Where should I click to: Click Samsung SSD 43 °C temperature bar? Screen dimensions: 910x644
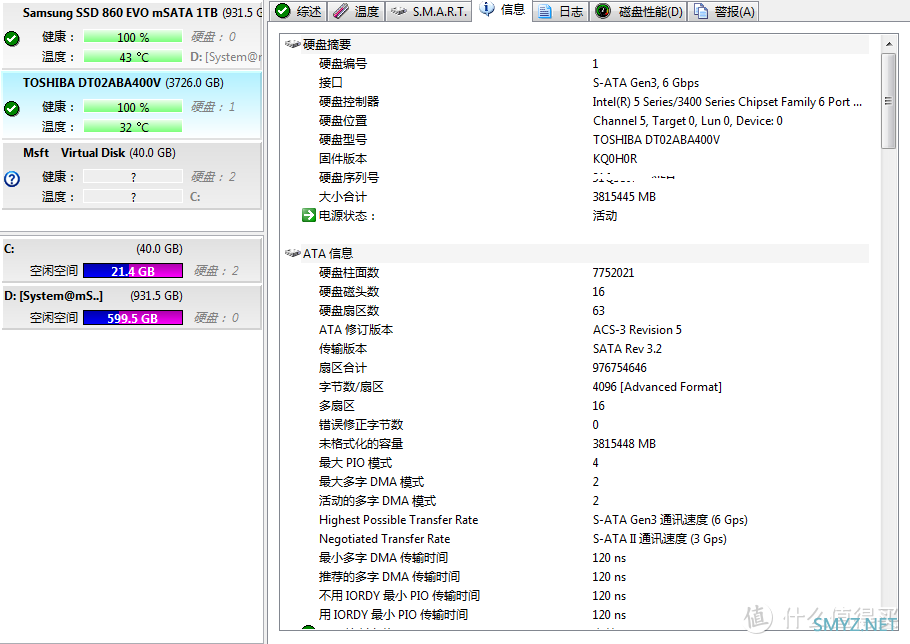coord(133,57)
